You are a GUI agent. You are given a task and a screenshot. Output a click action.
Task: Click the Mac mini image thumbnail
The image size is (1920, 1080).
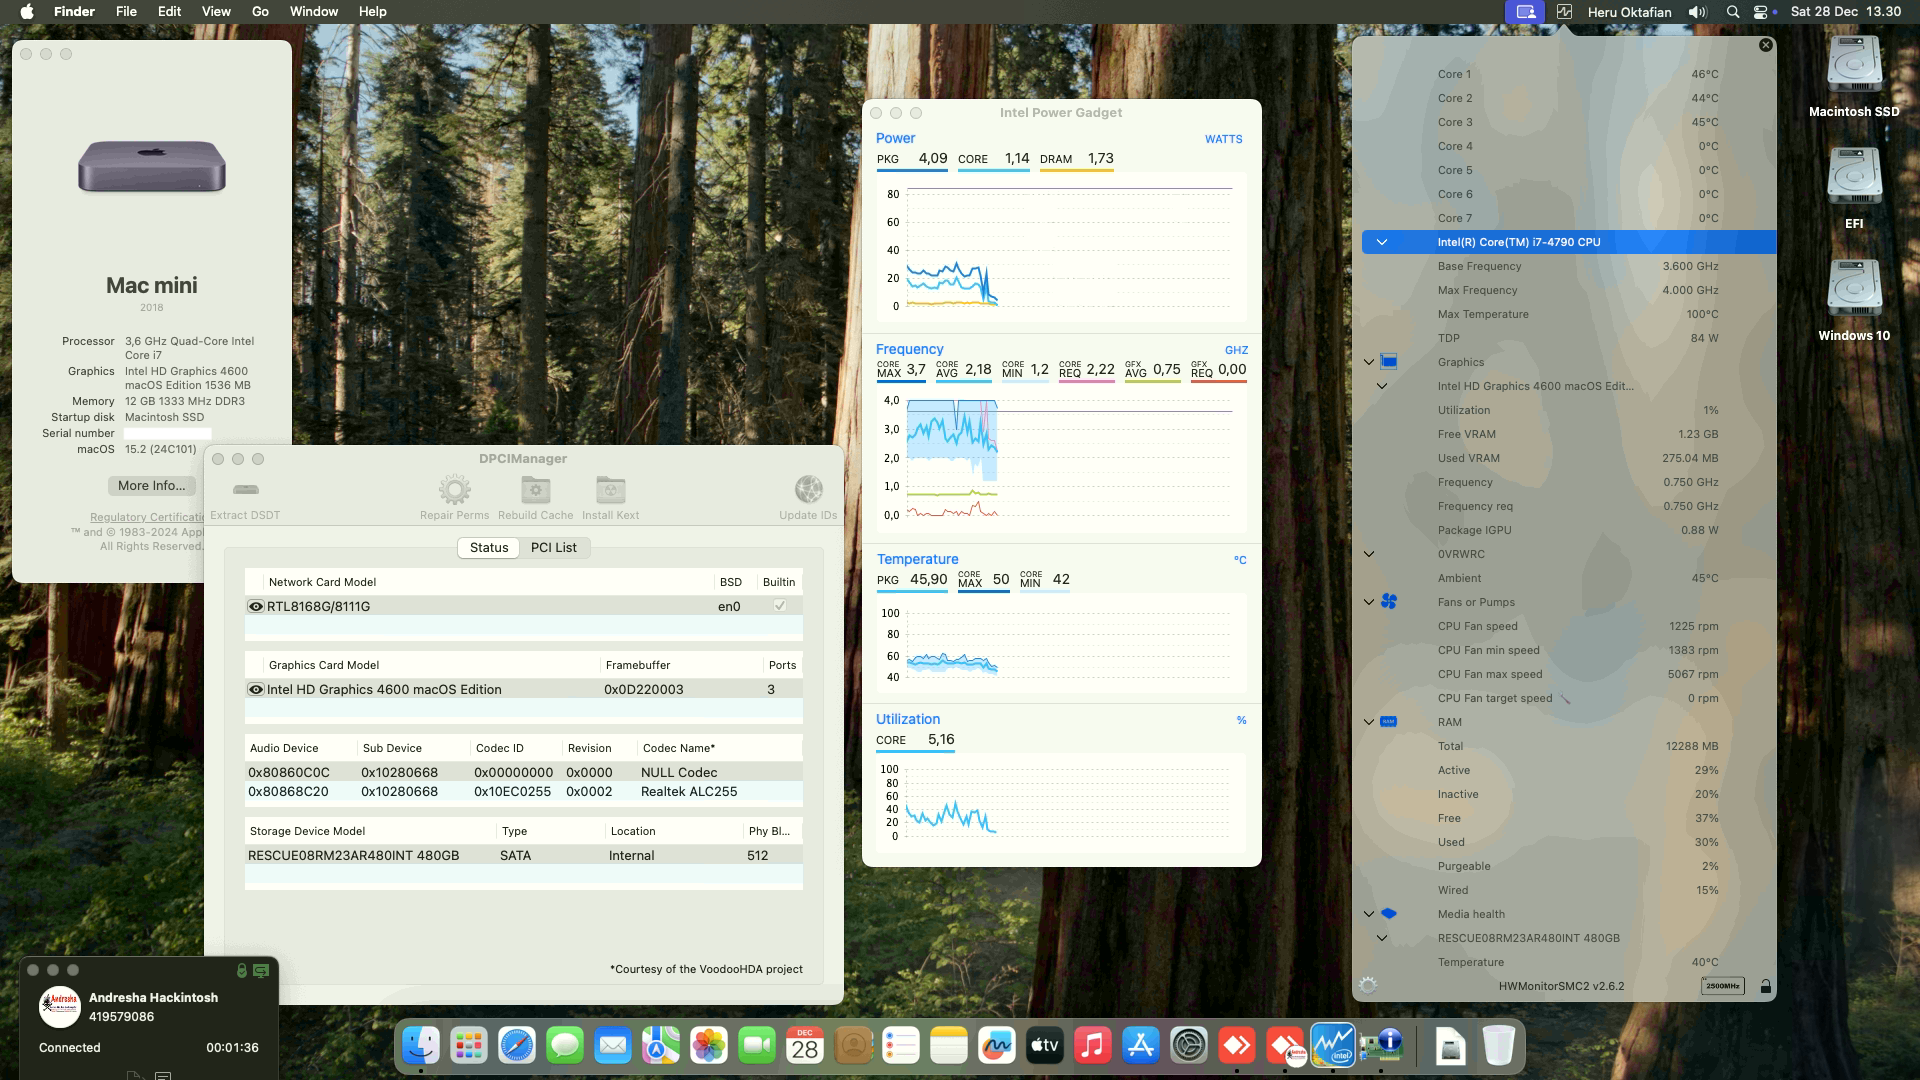(152, 166)
